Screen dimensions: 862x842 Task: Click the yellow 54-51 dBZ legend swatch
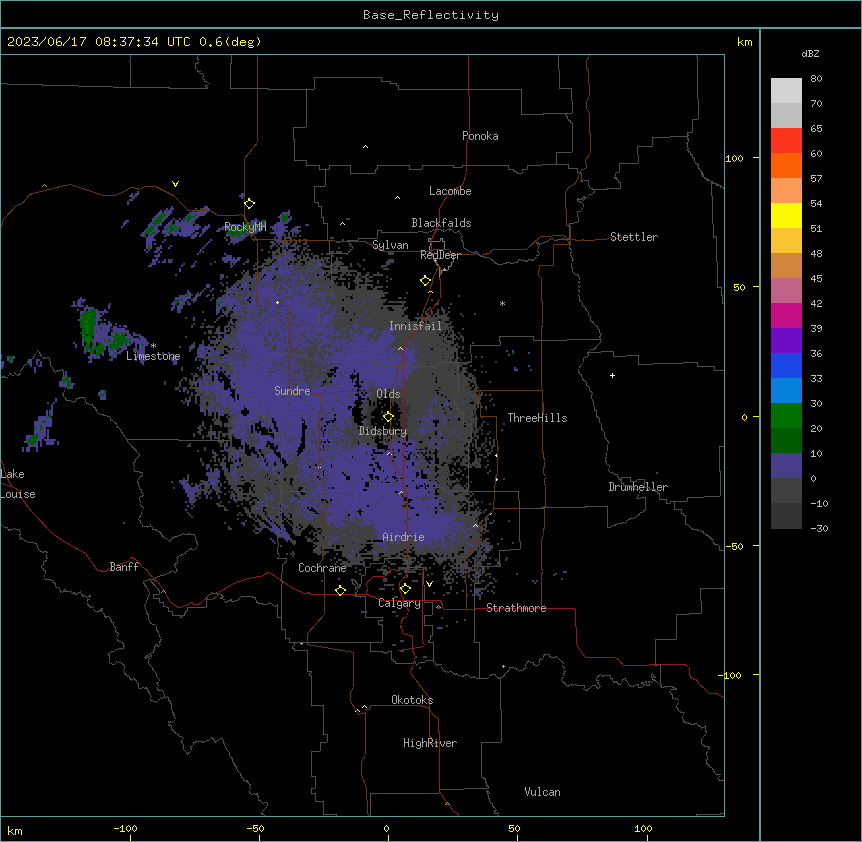(x=786, y=215)
